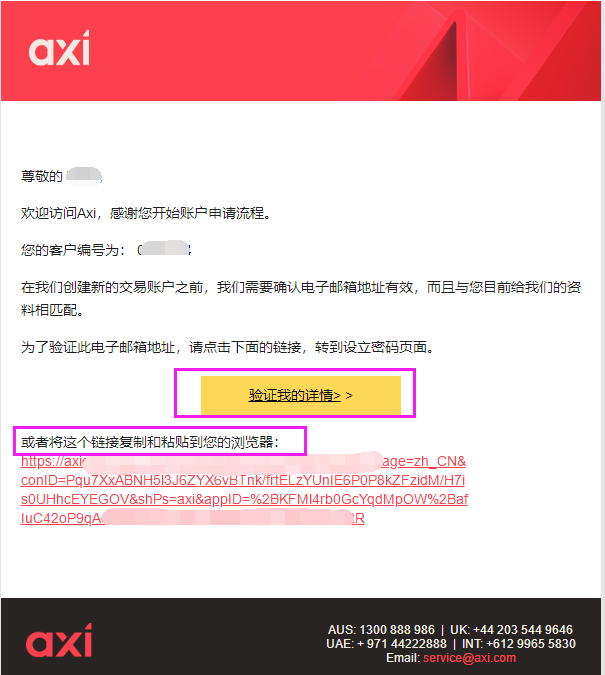Click the 您的客户编号为 label
605x675 pixels.
coord(73,250)
